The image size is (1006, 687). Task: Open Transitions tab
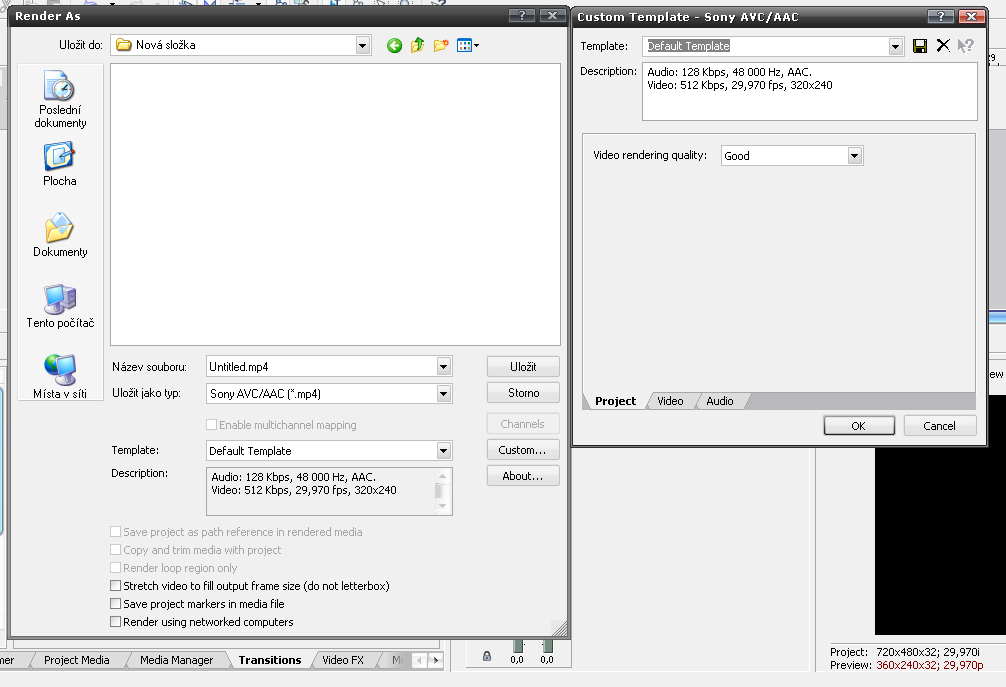coord(270,660)
